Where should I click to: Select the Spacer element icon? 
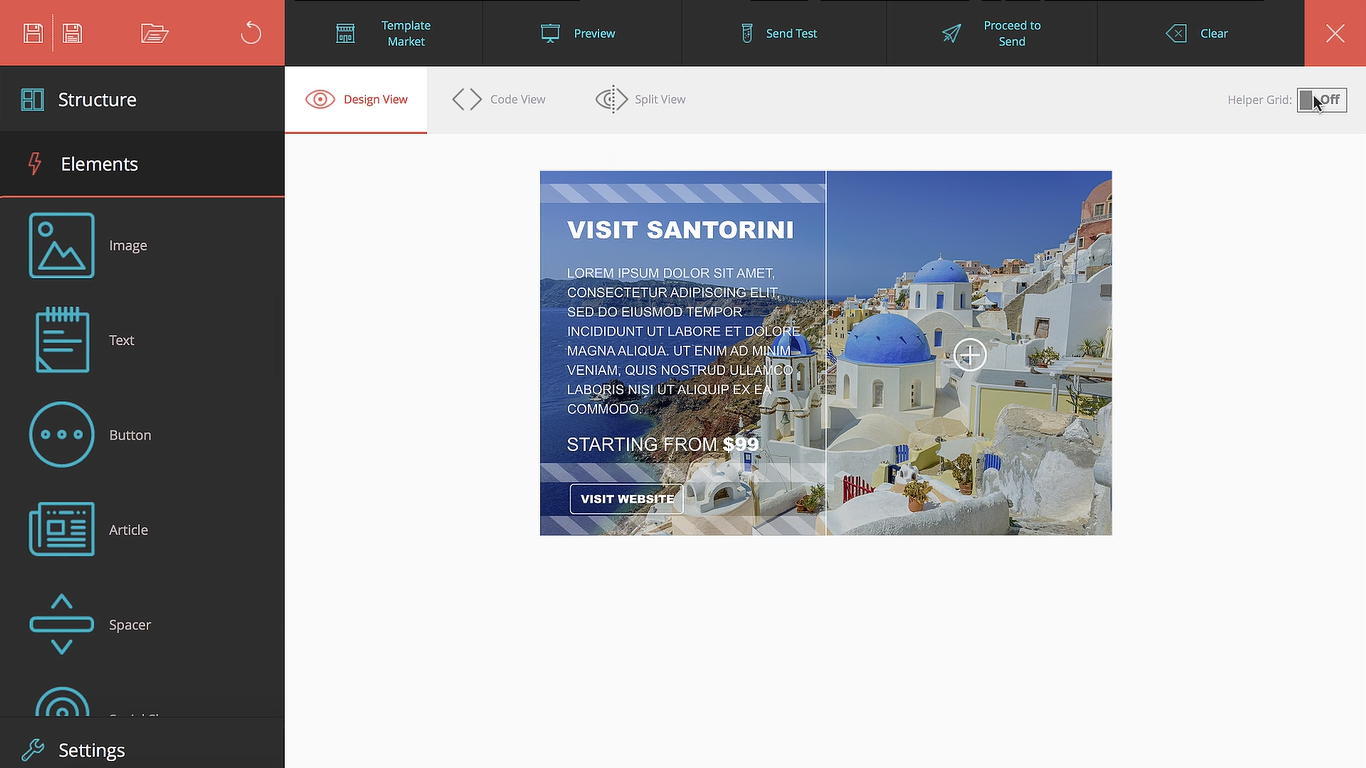tap(62, 624)
